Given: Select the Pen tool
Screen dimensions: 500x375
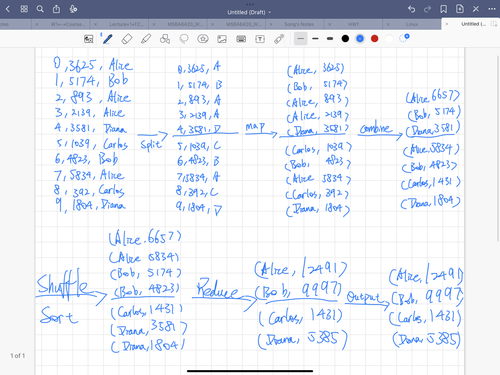Looking at the screenshot, I should click(x=107, y=39).
